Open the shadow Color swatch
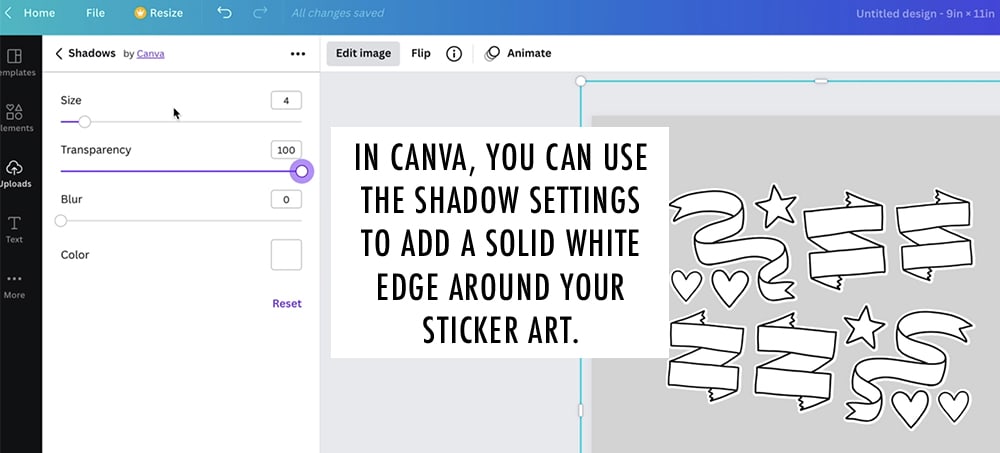Viewport: 1000px width, 453px height. pyautogui.click(x=286, y=255)
